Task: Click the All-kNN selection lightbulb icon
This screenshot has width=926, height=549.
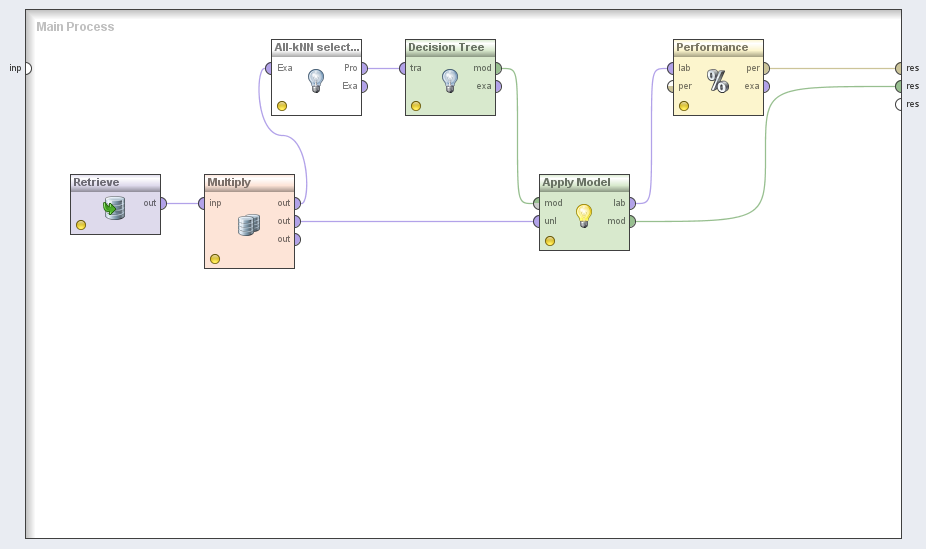Action: 316,81
